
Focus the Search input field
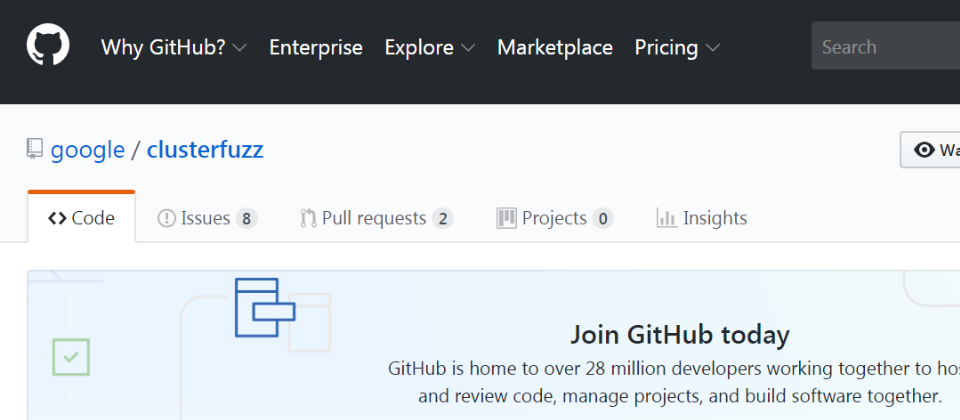(886, 46)
